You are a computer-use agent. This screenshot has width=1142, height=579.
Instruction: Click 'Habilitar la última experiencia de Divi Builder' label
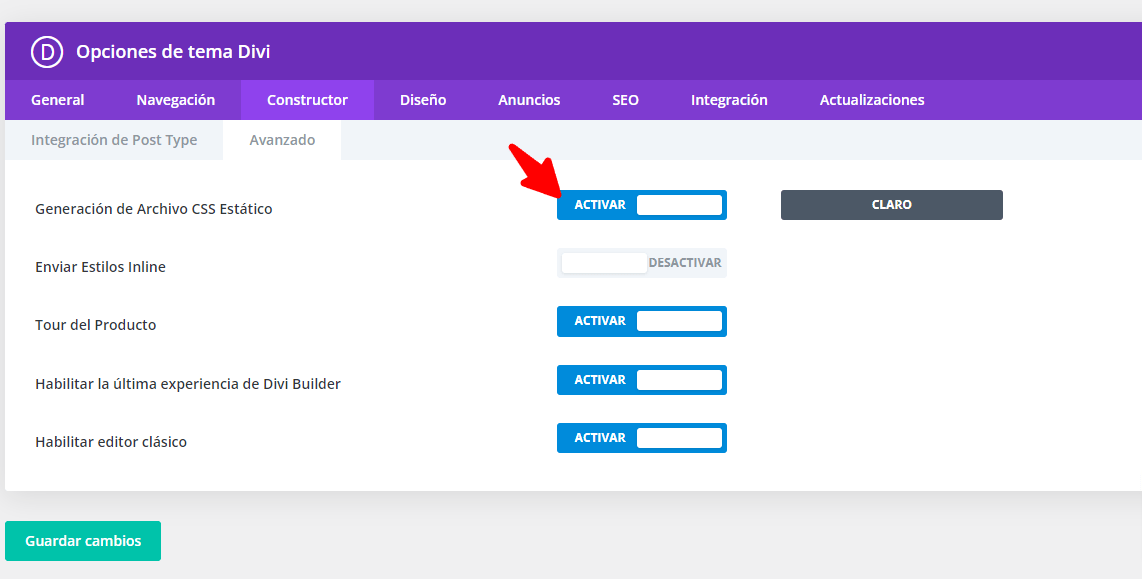point(188,384)
